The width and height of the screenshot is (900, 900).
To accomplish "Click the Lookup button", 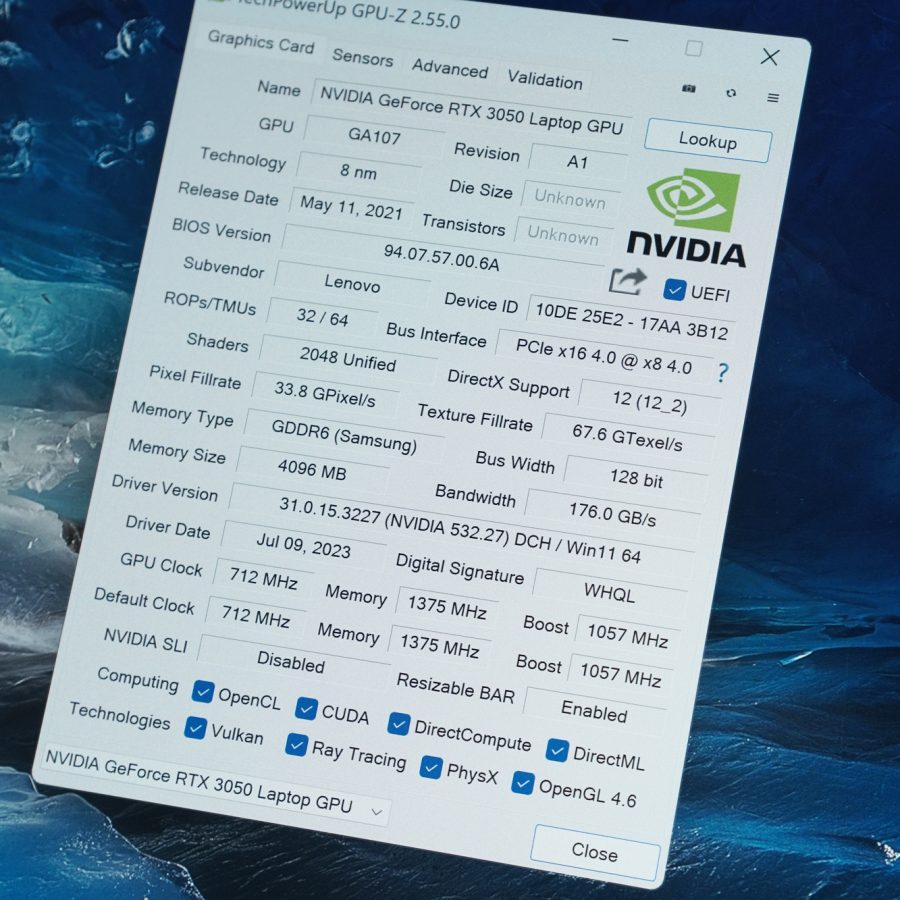I will point(708,140).
